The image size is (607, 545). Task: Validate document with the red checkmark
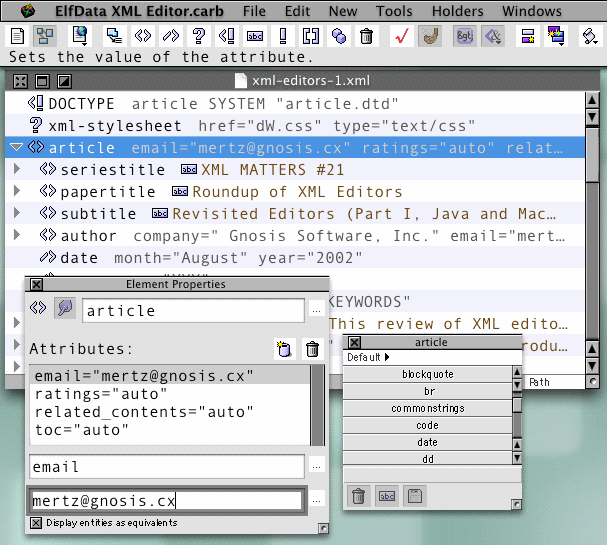click(x=402, y=36)
